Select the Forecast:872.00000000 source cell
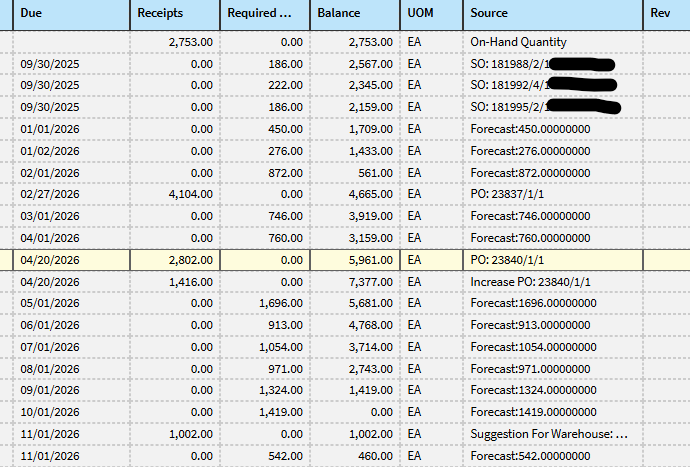This screenshot has width=690, height=475. pos(553,173)
